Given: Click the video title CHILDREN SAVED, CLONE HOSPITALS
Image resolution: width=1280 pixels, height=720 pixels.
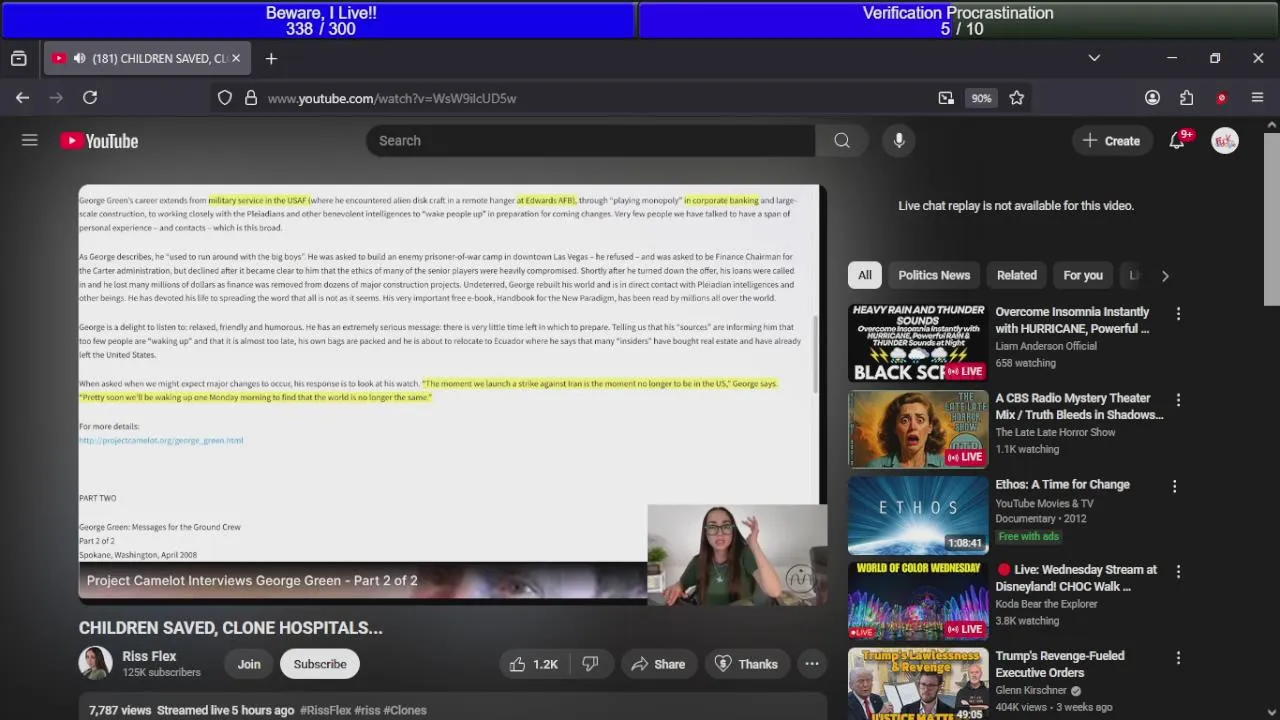Looking at the screenshot, I should [x=231, y=628].
